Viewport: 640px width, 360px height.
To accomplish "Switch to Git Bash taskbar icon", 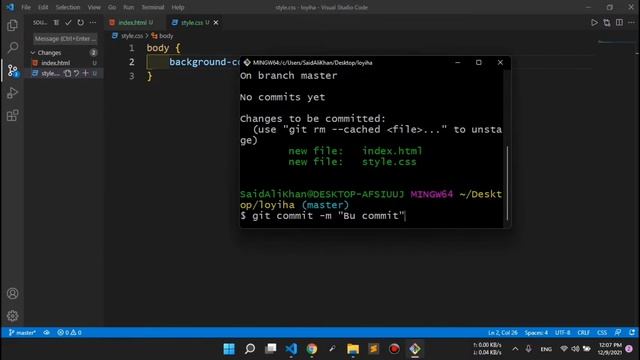I will click(x=415, y=349).
